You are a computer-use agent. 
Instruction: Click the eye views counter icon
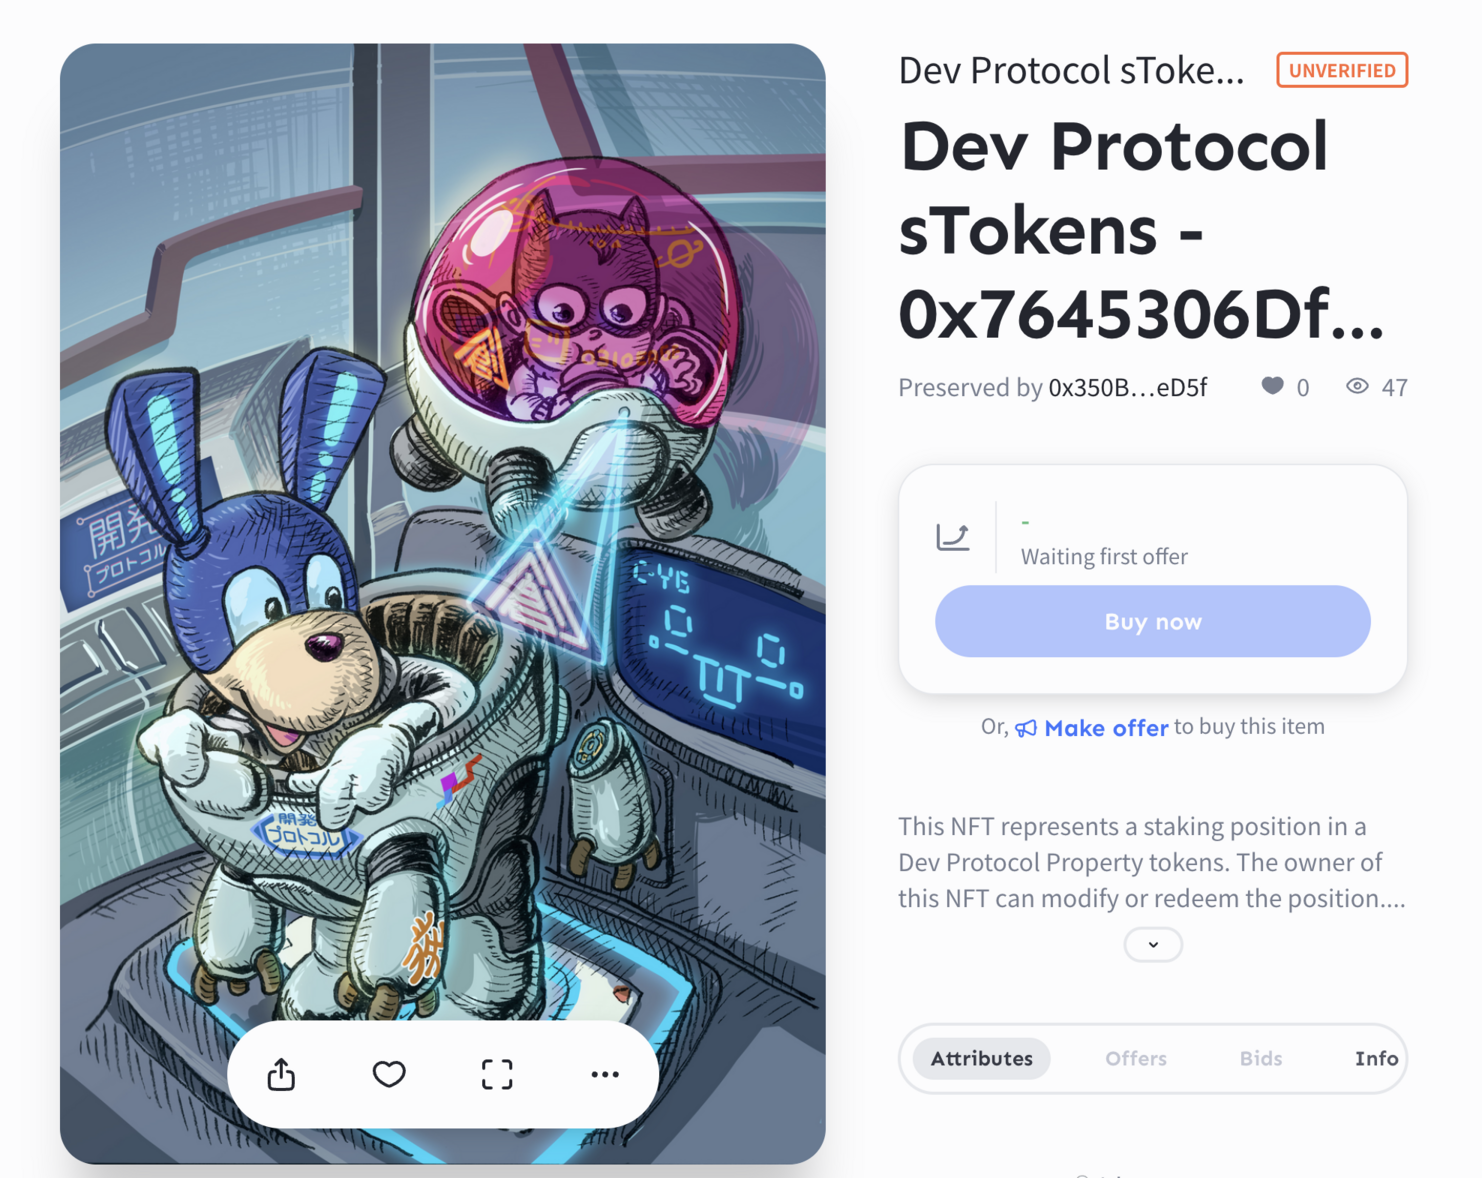click(1357, 386)
